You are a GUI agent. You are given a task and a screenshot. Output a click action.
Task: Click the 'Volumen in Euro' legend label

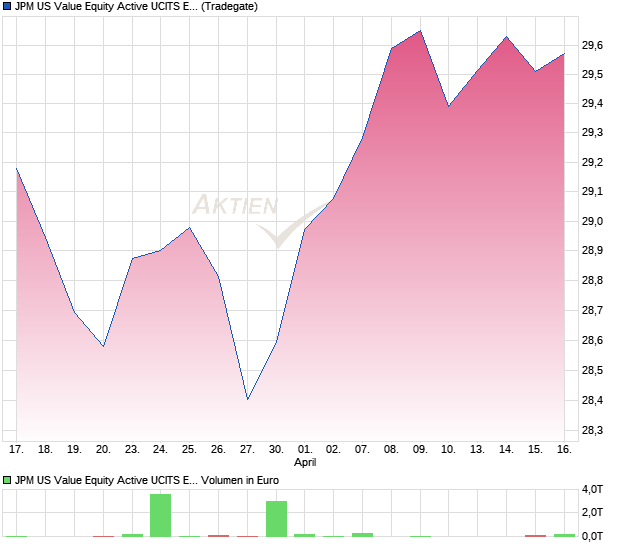click(x=240, y=480)
